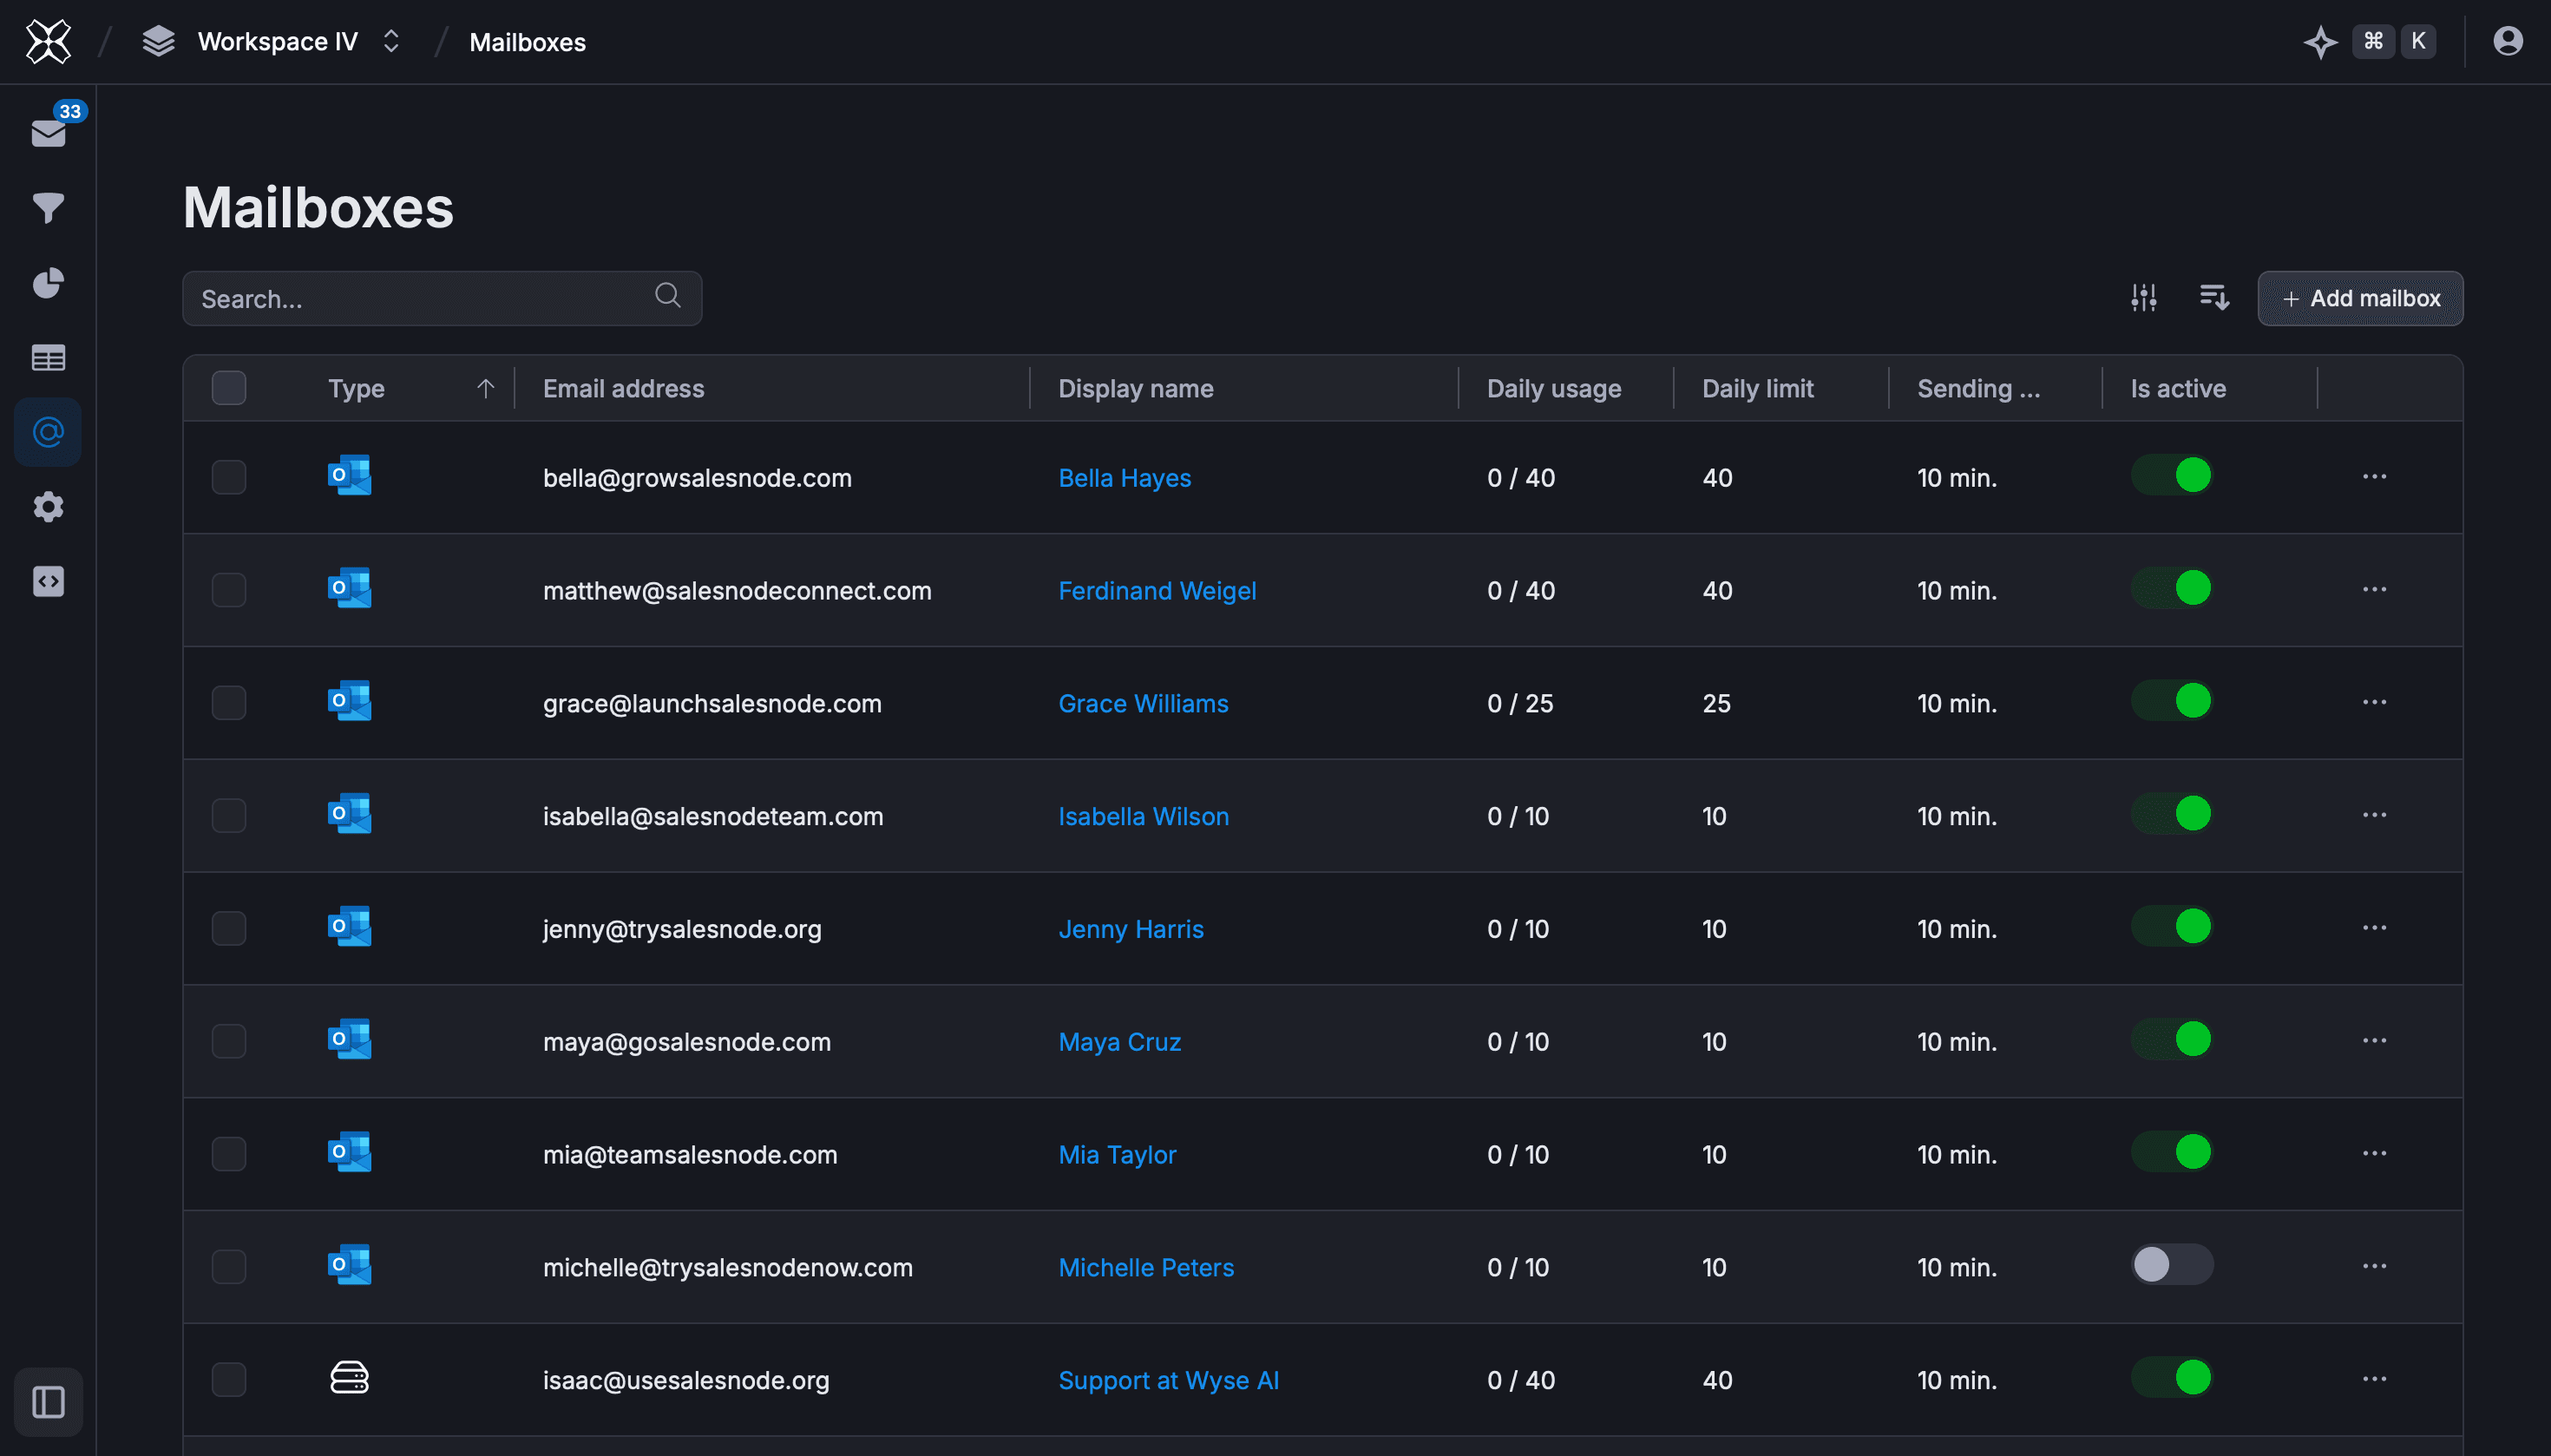Screen dimensions: 2551x1456
Task: Click the sort order icon near Add mailbox
Action: click(x=2214, y=298)
